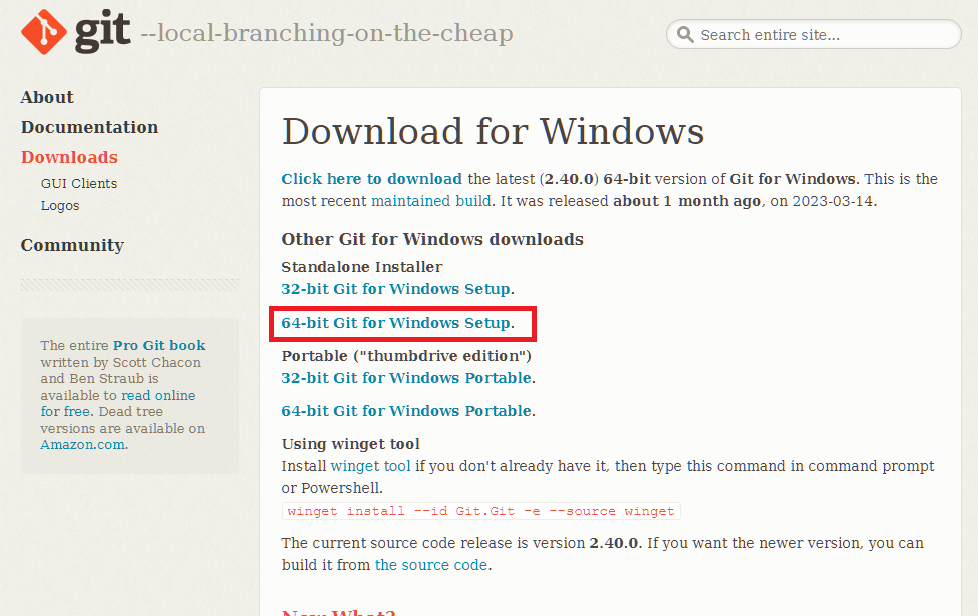The width and height of the screenshot is (978, 616).
Task: Download 64-bit Git for Windows Setup
Action: click(x=396, y=323)
